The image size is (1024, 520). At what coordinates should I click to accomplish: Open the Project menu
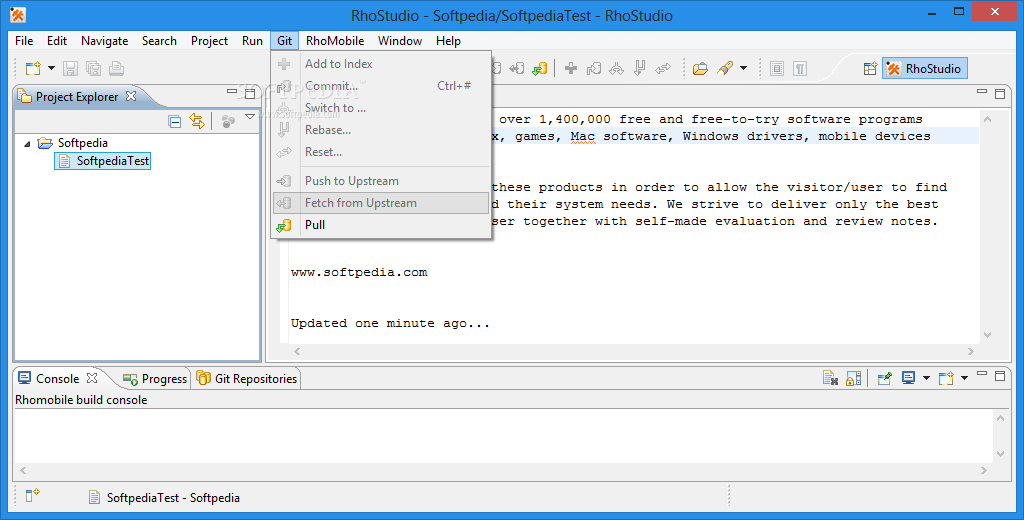click(x=209, y=41)
